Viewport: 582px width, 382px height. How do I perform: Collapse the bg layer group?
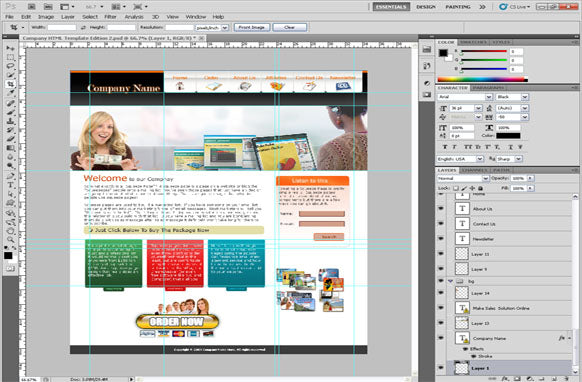click(x=450, y=281)
